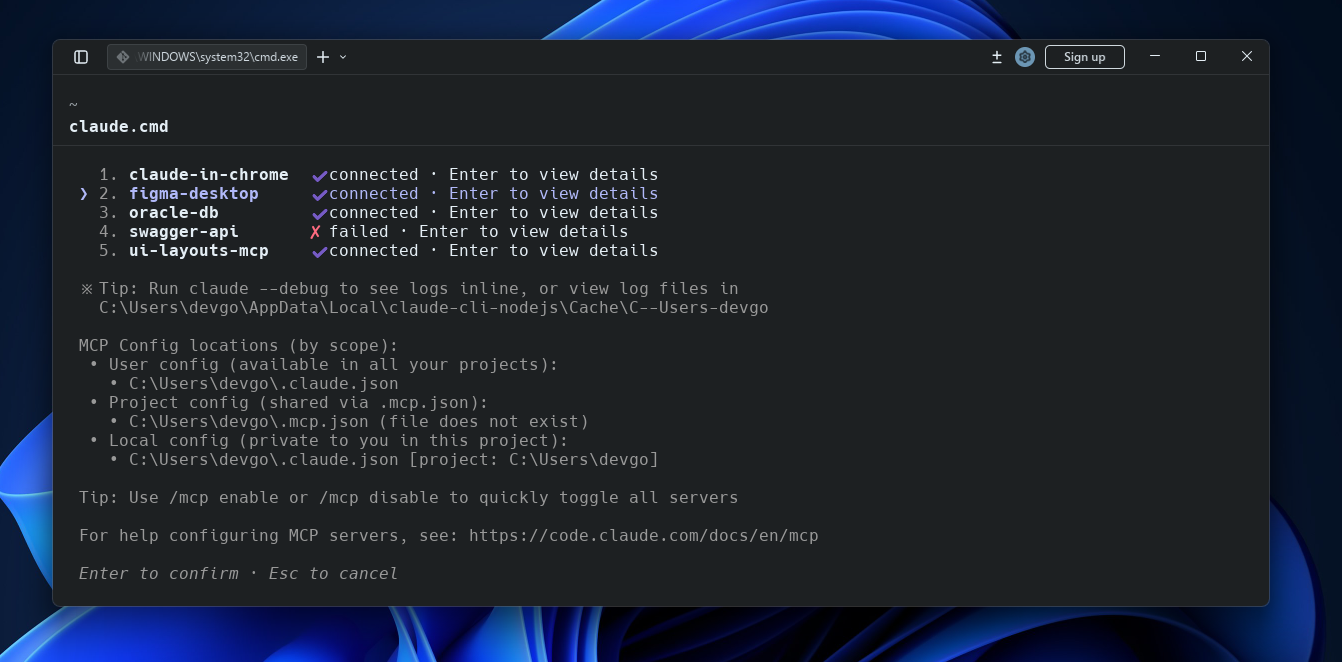Screen dimensions: 1342x662
Task: Select the claude-in-chrome server entry
Action: pos(208,175)
